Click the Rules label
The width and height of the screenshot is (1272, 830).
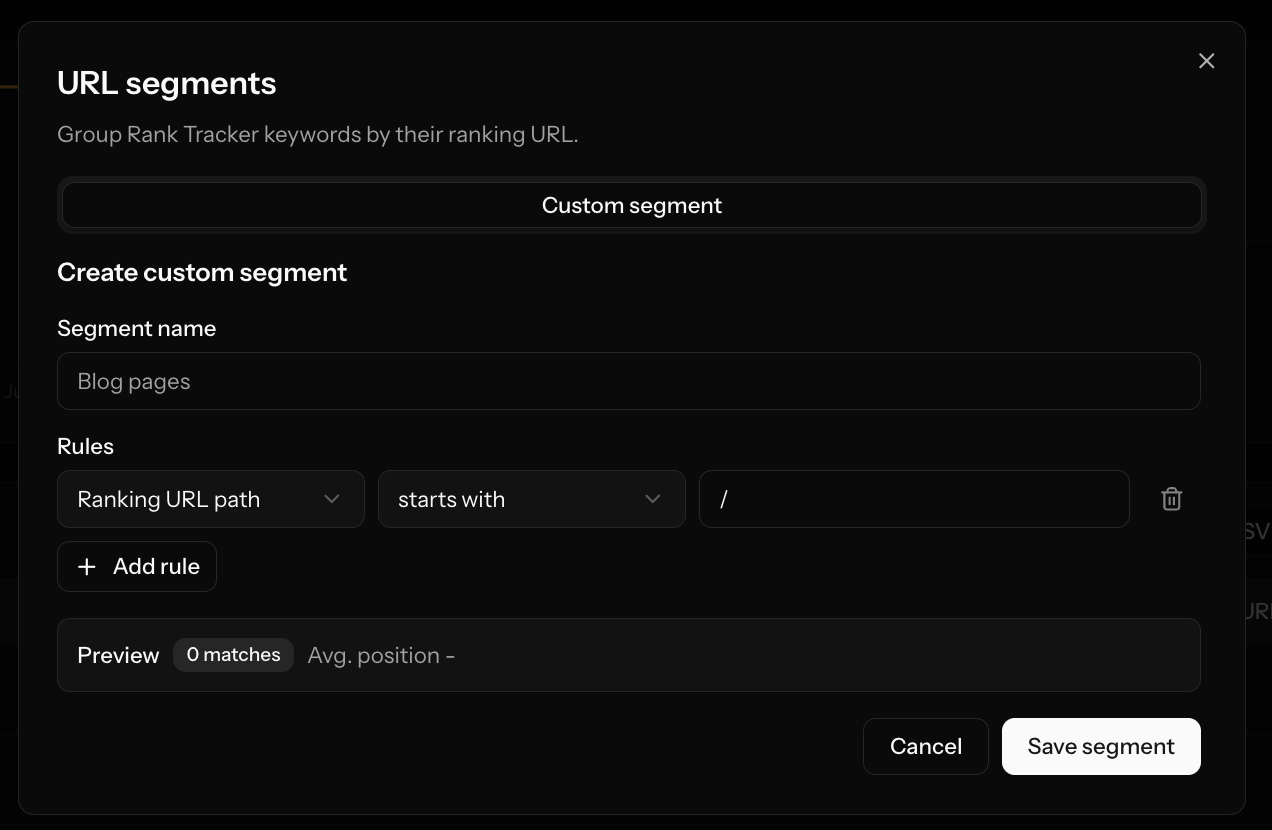point(85,446)
